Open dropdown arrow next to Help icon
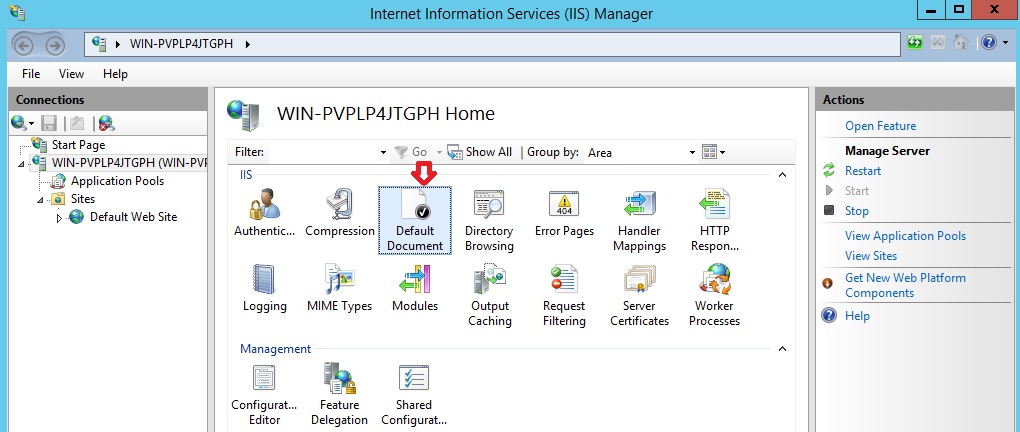This screenshot has height=432, width=1020. 1006,43
